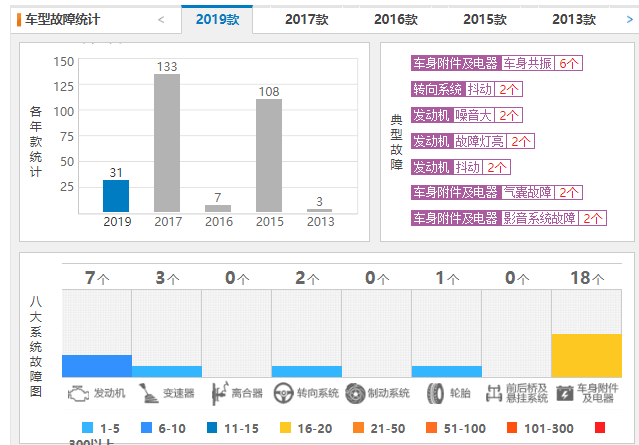Select the 2019款 tab
The width and height of the screenshot is (639, 445).
[217, 19]
